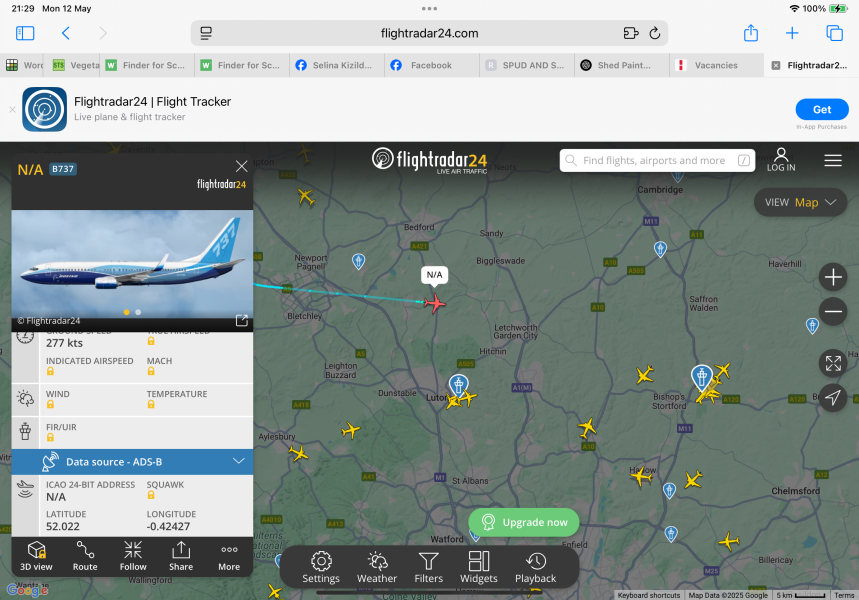
Task: Show all tabs overview
Action: click(834, 33)
